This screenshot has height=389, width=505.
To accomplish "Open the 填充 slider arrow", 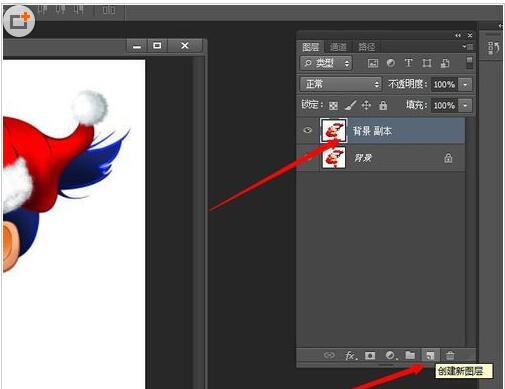I will point(465,106).
